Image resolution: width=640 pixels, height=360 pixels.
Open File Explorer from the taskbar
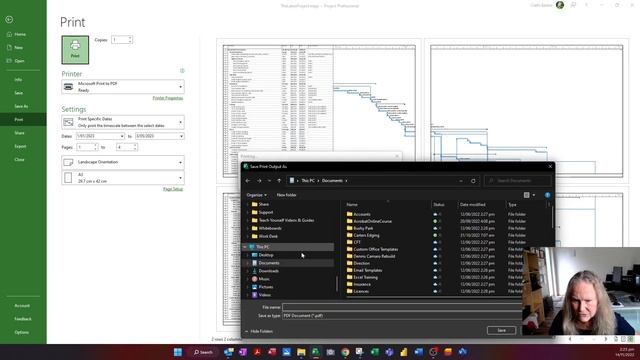point(301,352)
